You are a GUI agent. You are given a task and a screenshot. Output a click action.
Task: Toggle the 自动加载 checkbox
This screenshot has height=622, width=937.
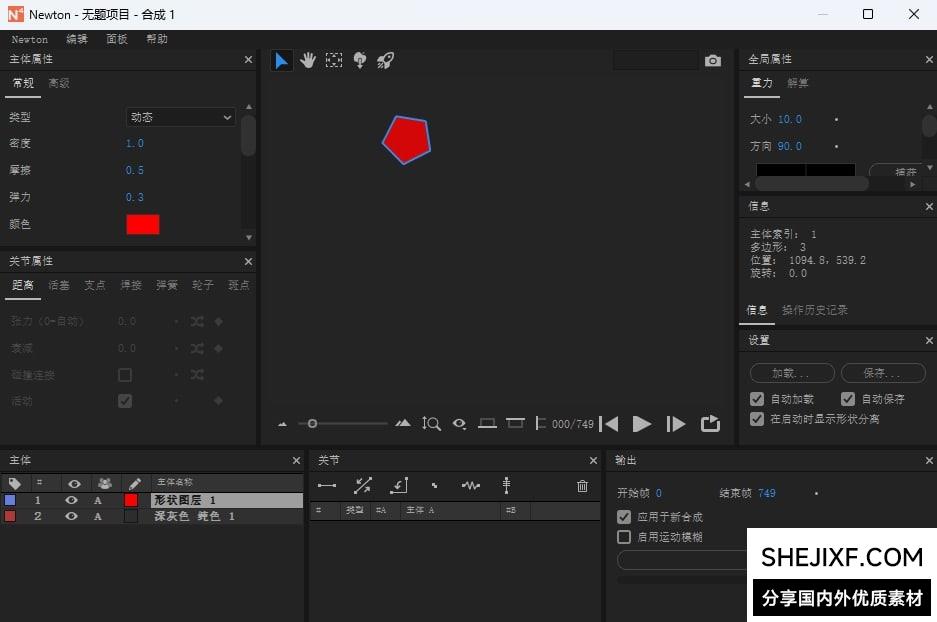[x=757, y=399]
